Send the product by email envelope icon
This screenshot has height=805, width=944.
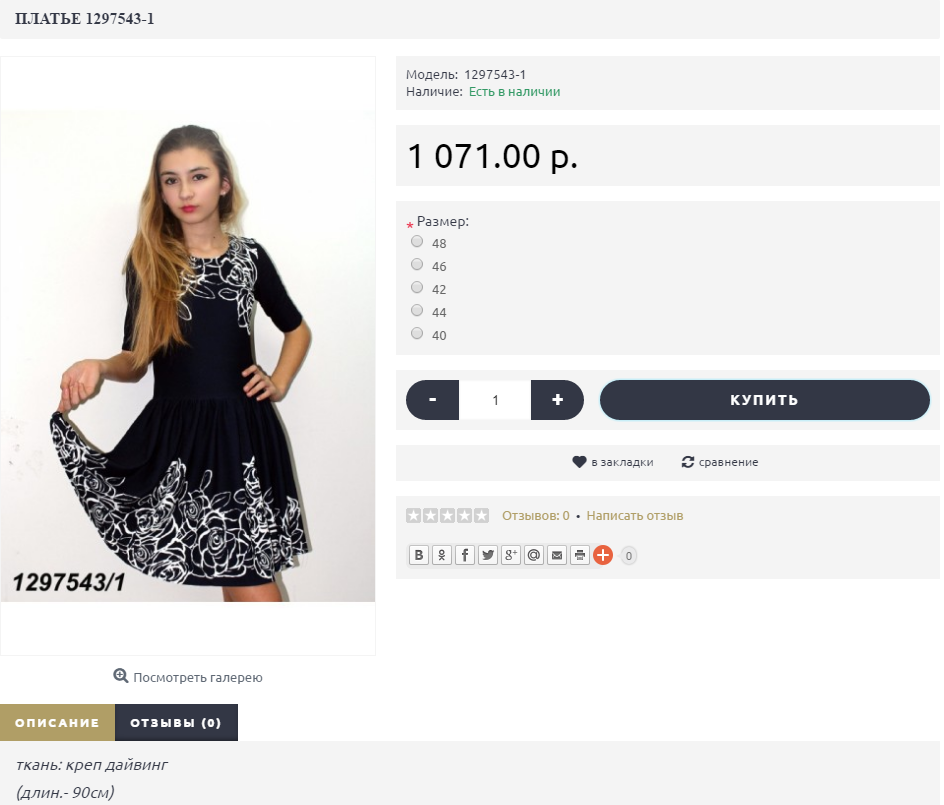tap(557, 555)
